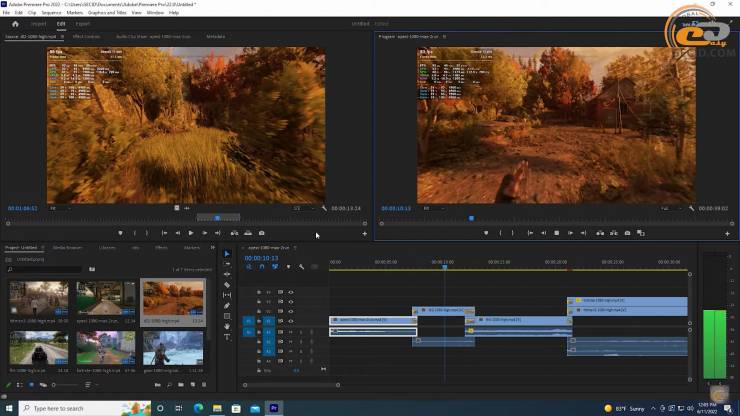Open timeline display settings wrench
This screenshot has height=416, width=740.
301,267
